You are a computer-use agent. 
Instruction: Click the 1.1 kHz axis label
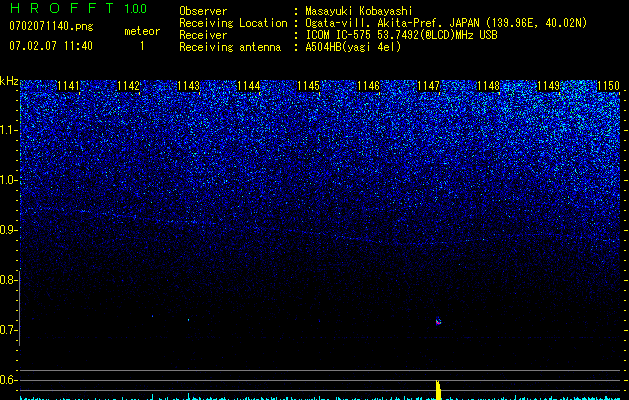pyautogui.click(x=8, y=130)
